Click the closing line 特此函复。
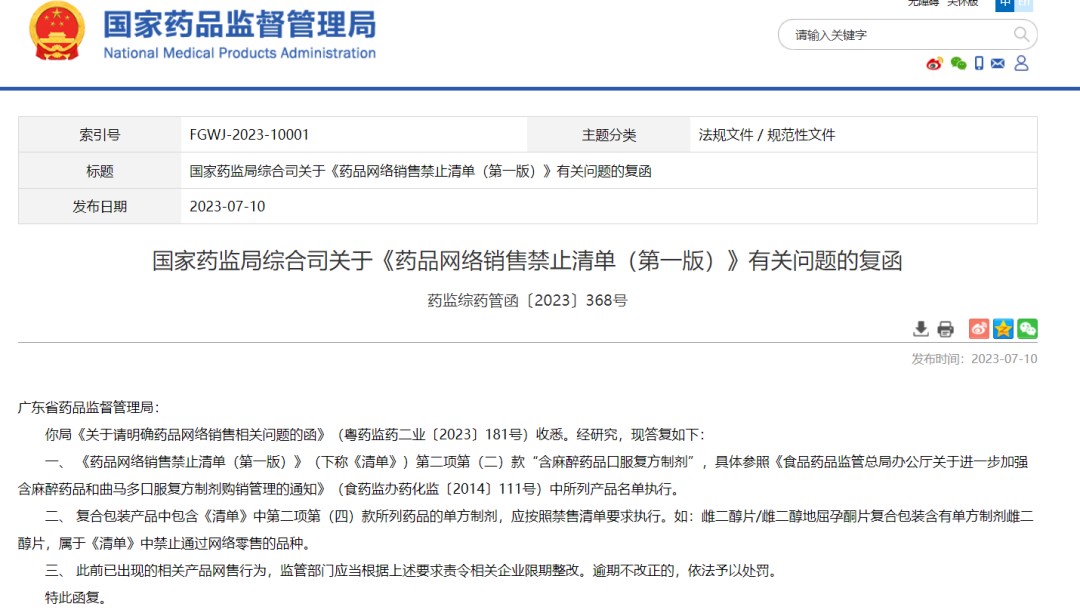Screen dimensions: 1080x613 click(x=76, y=598)
